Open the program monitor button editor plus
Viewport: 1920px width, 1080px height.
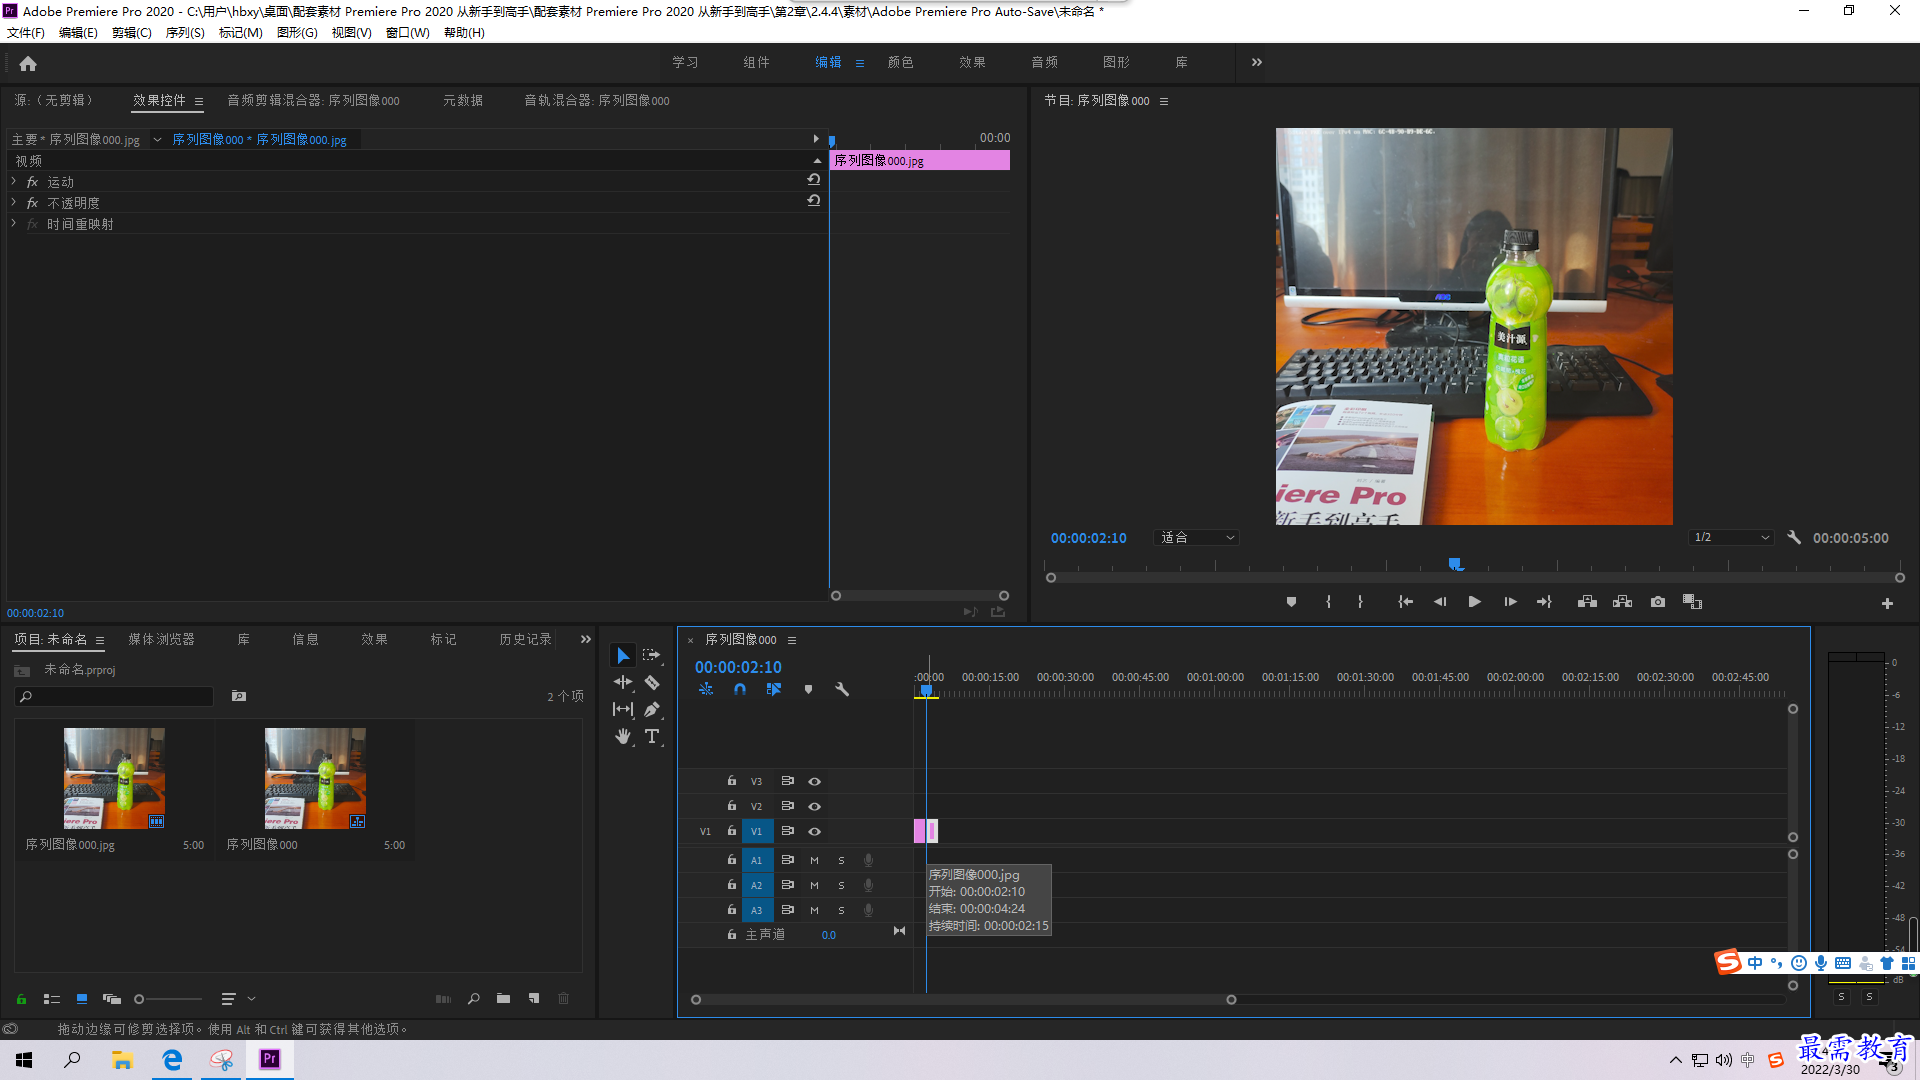point(1887,603)
